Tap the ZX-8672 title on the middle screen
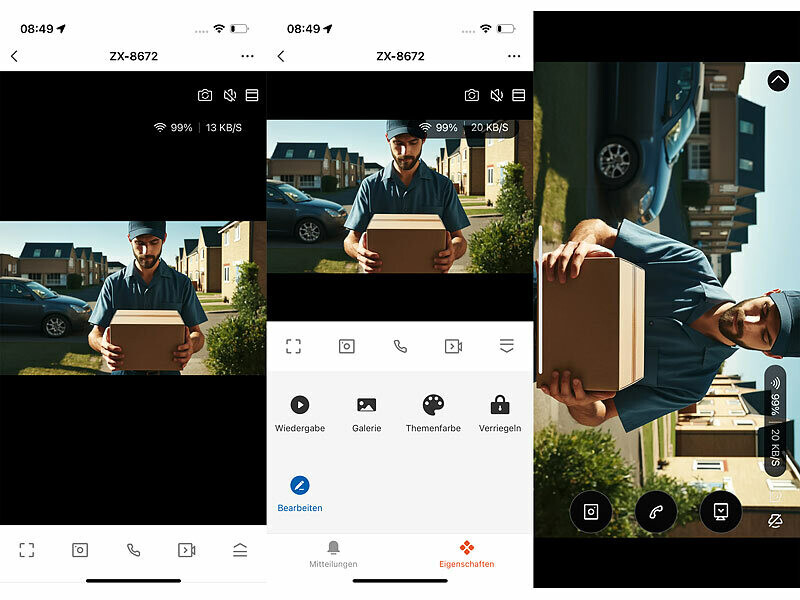This screenshot has width=800, height=600. click(x=401, y=56)
